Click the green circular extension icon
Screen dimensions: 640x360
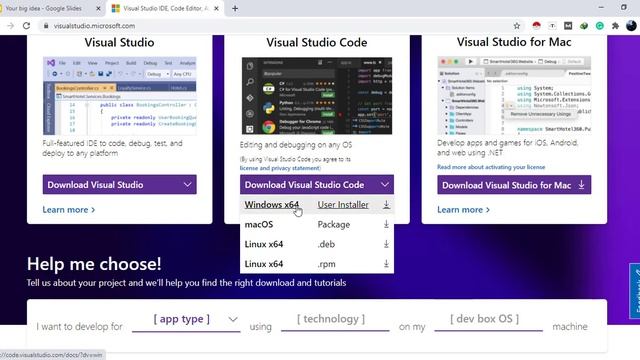600,26
